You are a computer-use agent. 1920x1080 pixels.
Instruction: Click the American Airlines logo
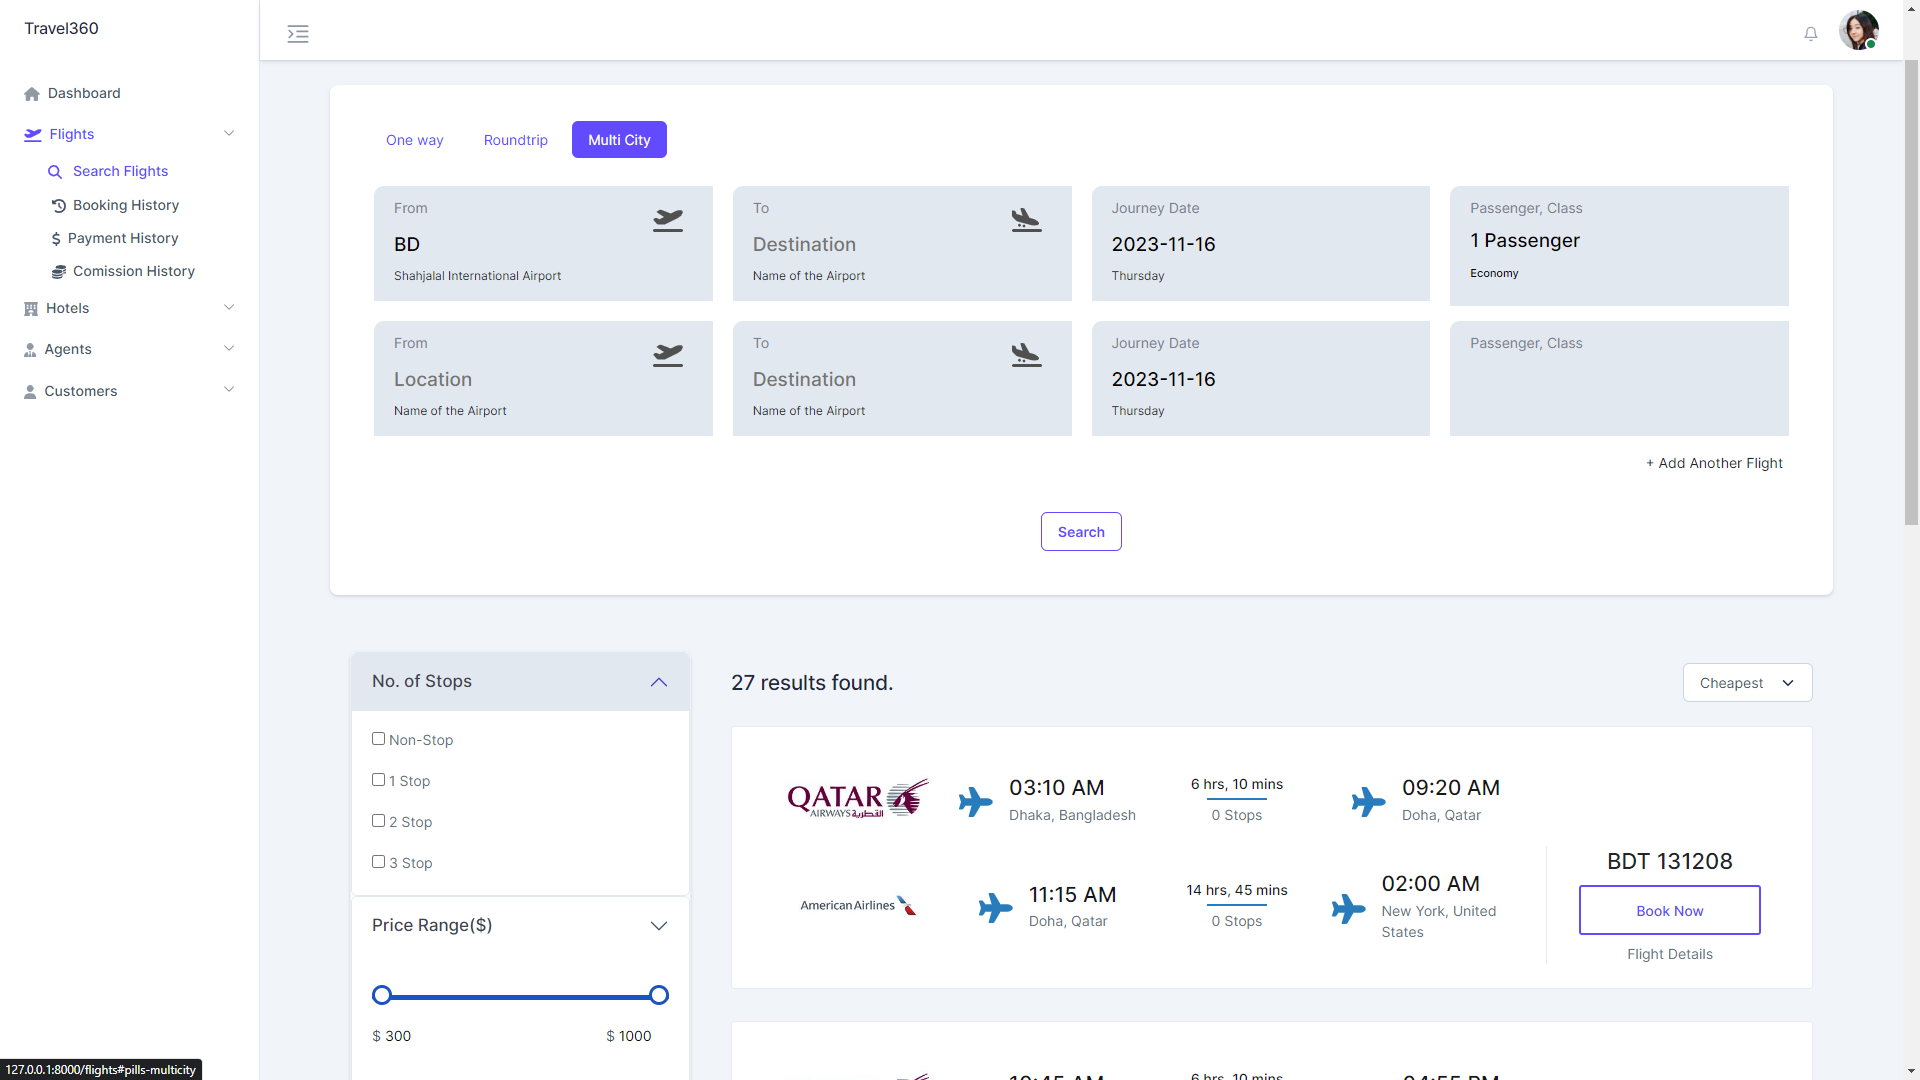coord(858,905)
